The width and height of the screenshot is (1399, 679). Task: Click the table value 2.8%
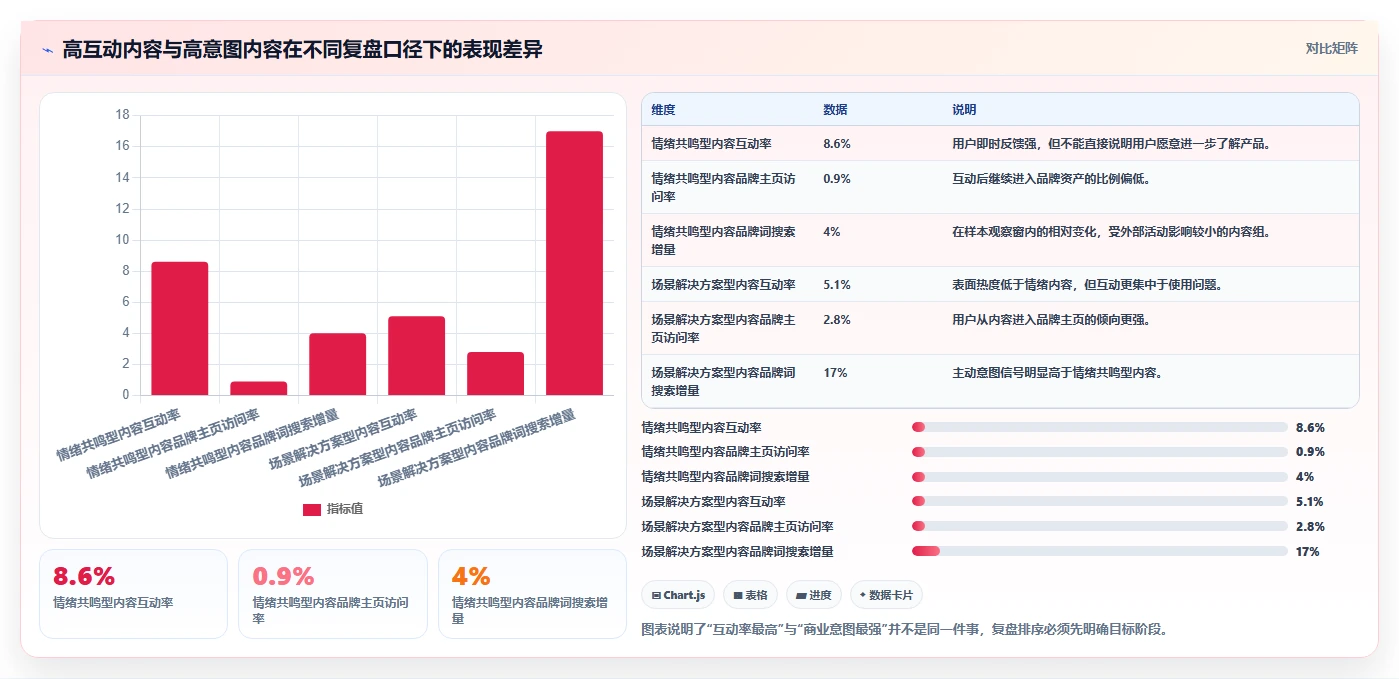(x=837, y=320)
